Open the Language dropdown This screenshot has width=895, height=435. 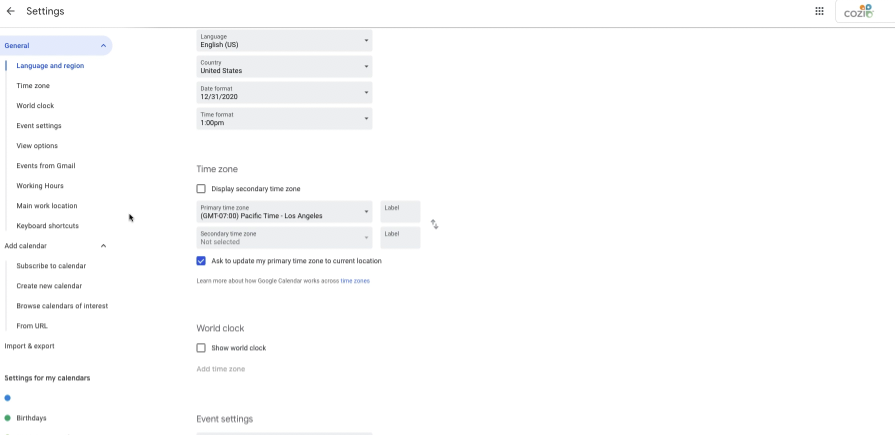point(284,41)
